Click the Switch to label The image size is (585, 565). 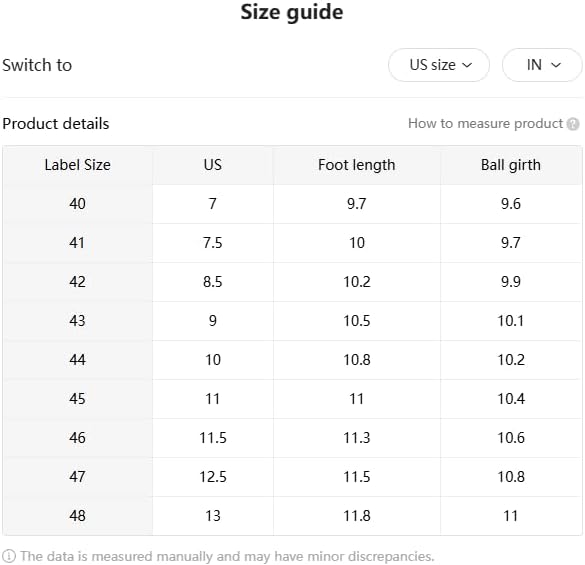[x=37, y=65]
